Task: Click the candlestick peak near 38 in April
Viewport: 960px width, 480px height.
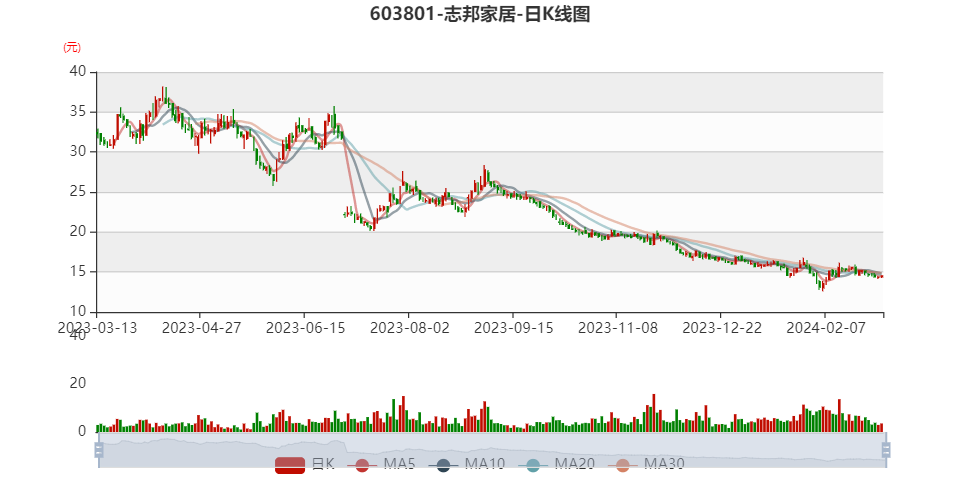Action: [x=163, y=95]
